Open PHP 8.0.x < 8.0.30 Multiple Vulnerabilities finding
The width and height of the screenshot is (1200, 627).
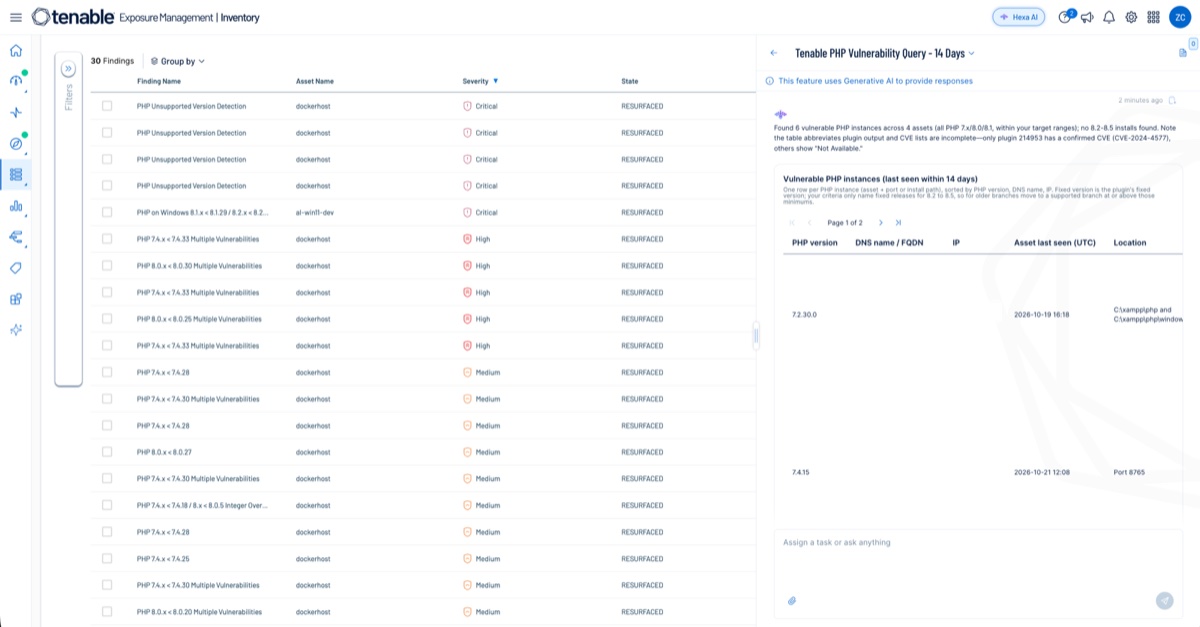[x=200, y=266]
